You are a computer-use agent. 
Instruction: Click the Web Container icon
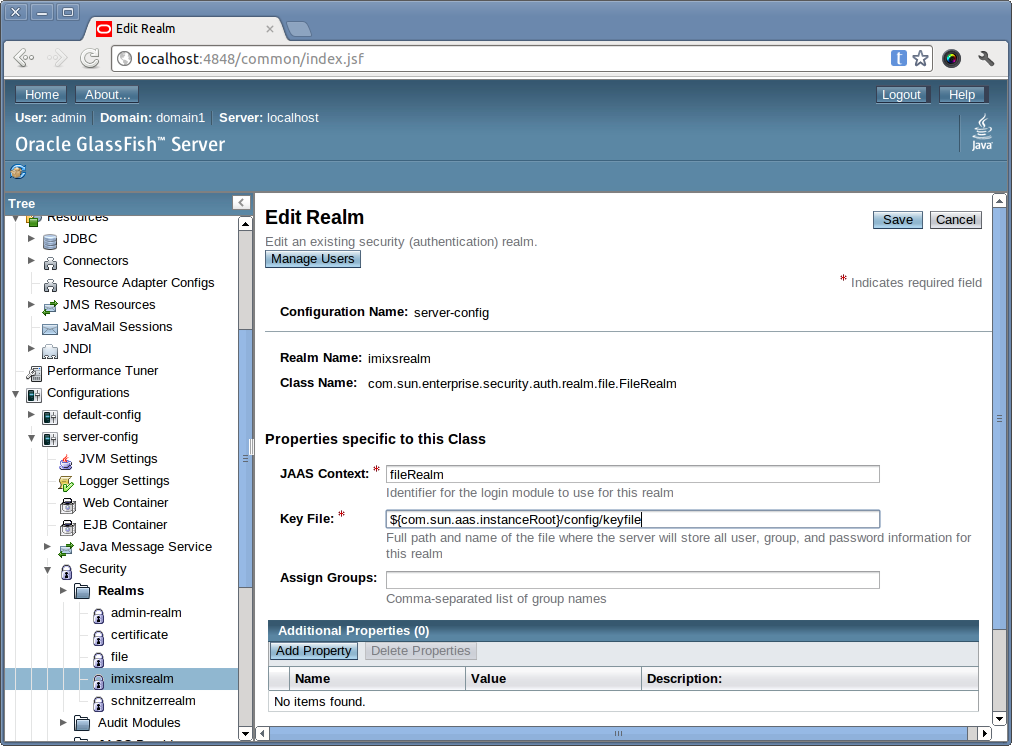[x=68, y=505]
